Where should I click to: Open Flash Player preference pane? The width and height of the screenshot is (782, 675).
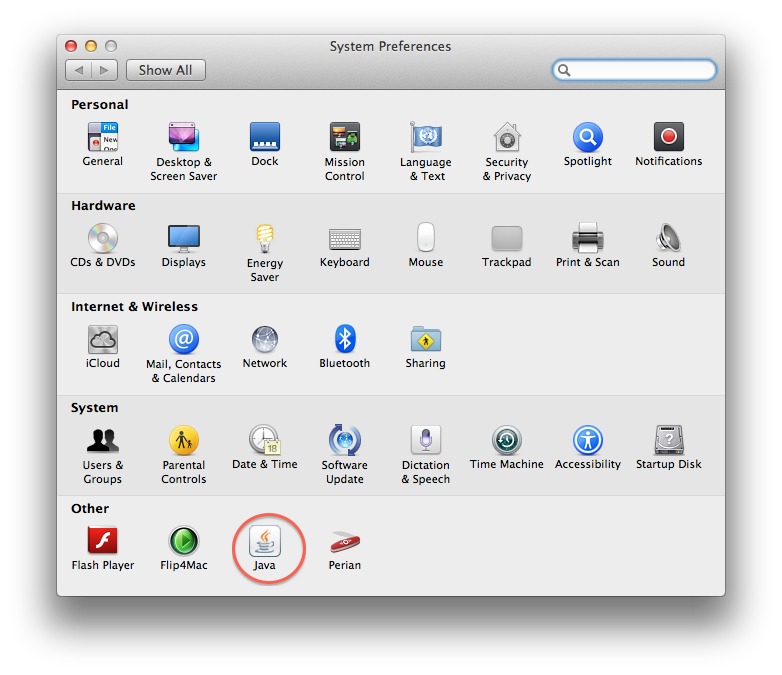pyautogui.click(x=103, y=541)
